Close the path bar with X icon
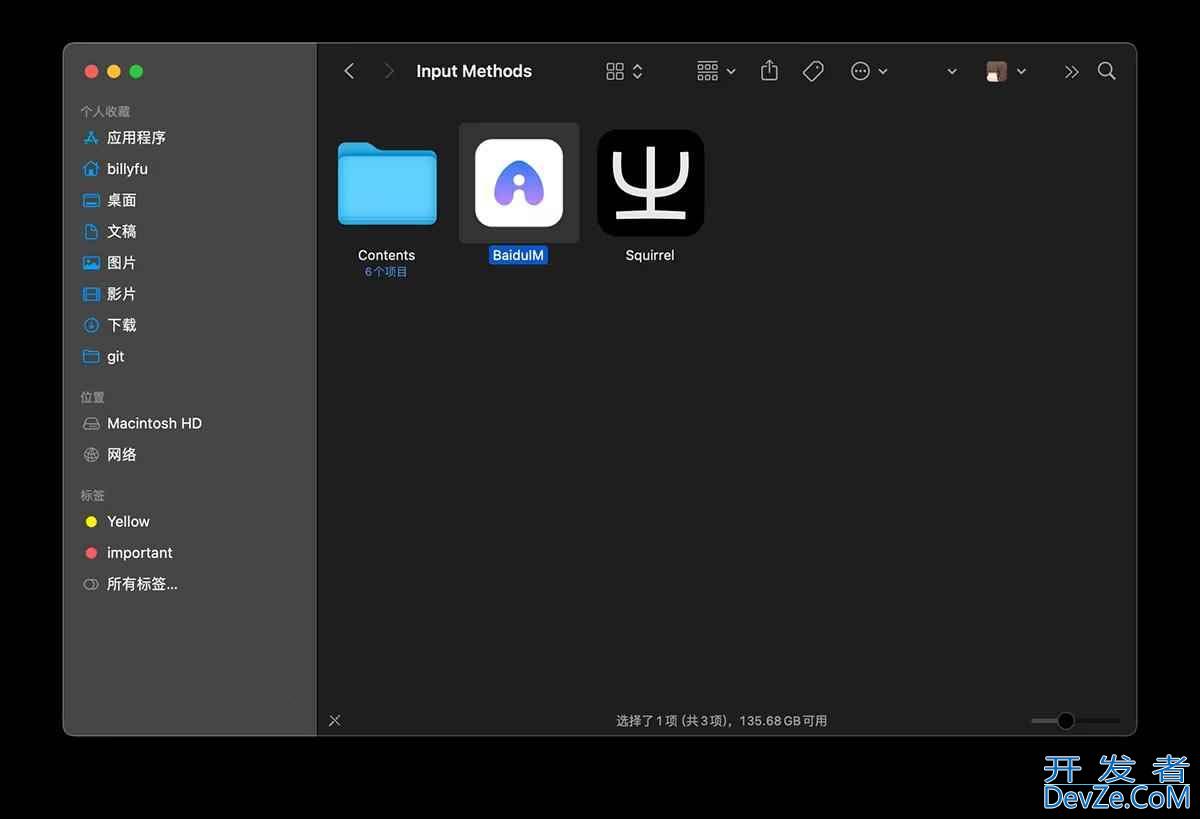 (x=334, y=720)
